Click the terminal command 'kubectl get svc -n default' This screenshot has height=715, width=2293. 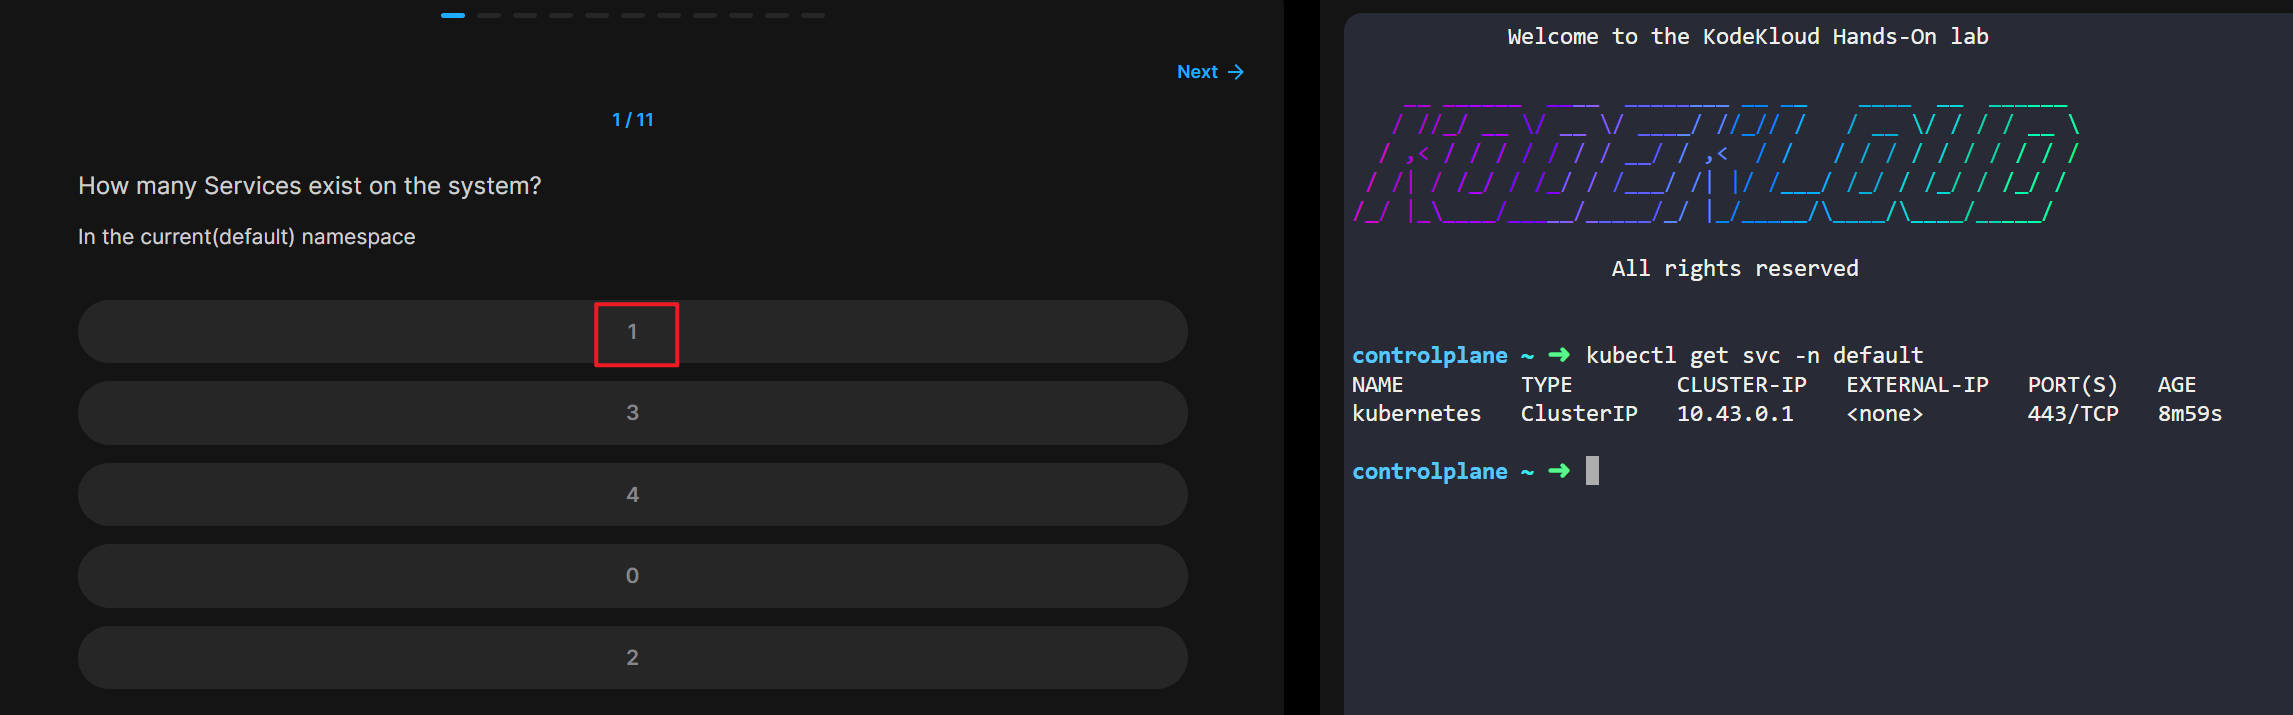coord(1754,355)
